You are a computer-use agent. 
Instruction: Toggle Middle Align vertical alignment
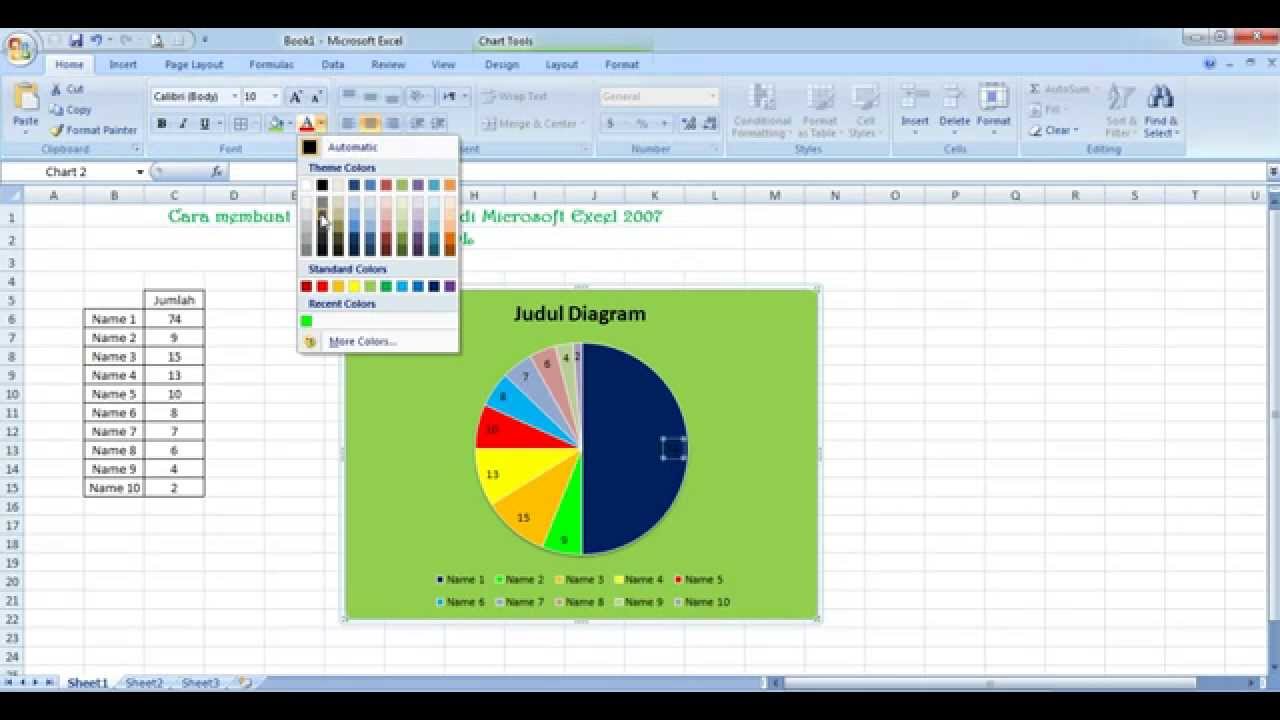click(370, 97)
